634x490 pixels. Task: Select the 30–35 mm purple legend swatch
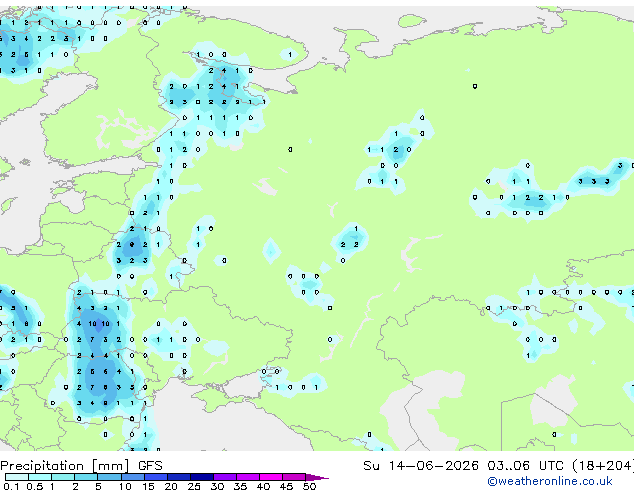225,477
